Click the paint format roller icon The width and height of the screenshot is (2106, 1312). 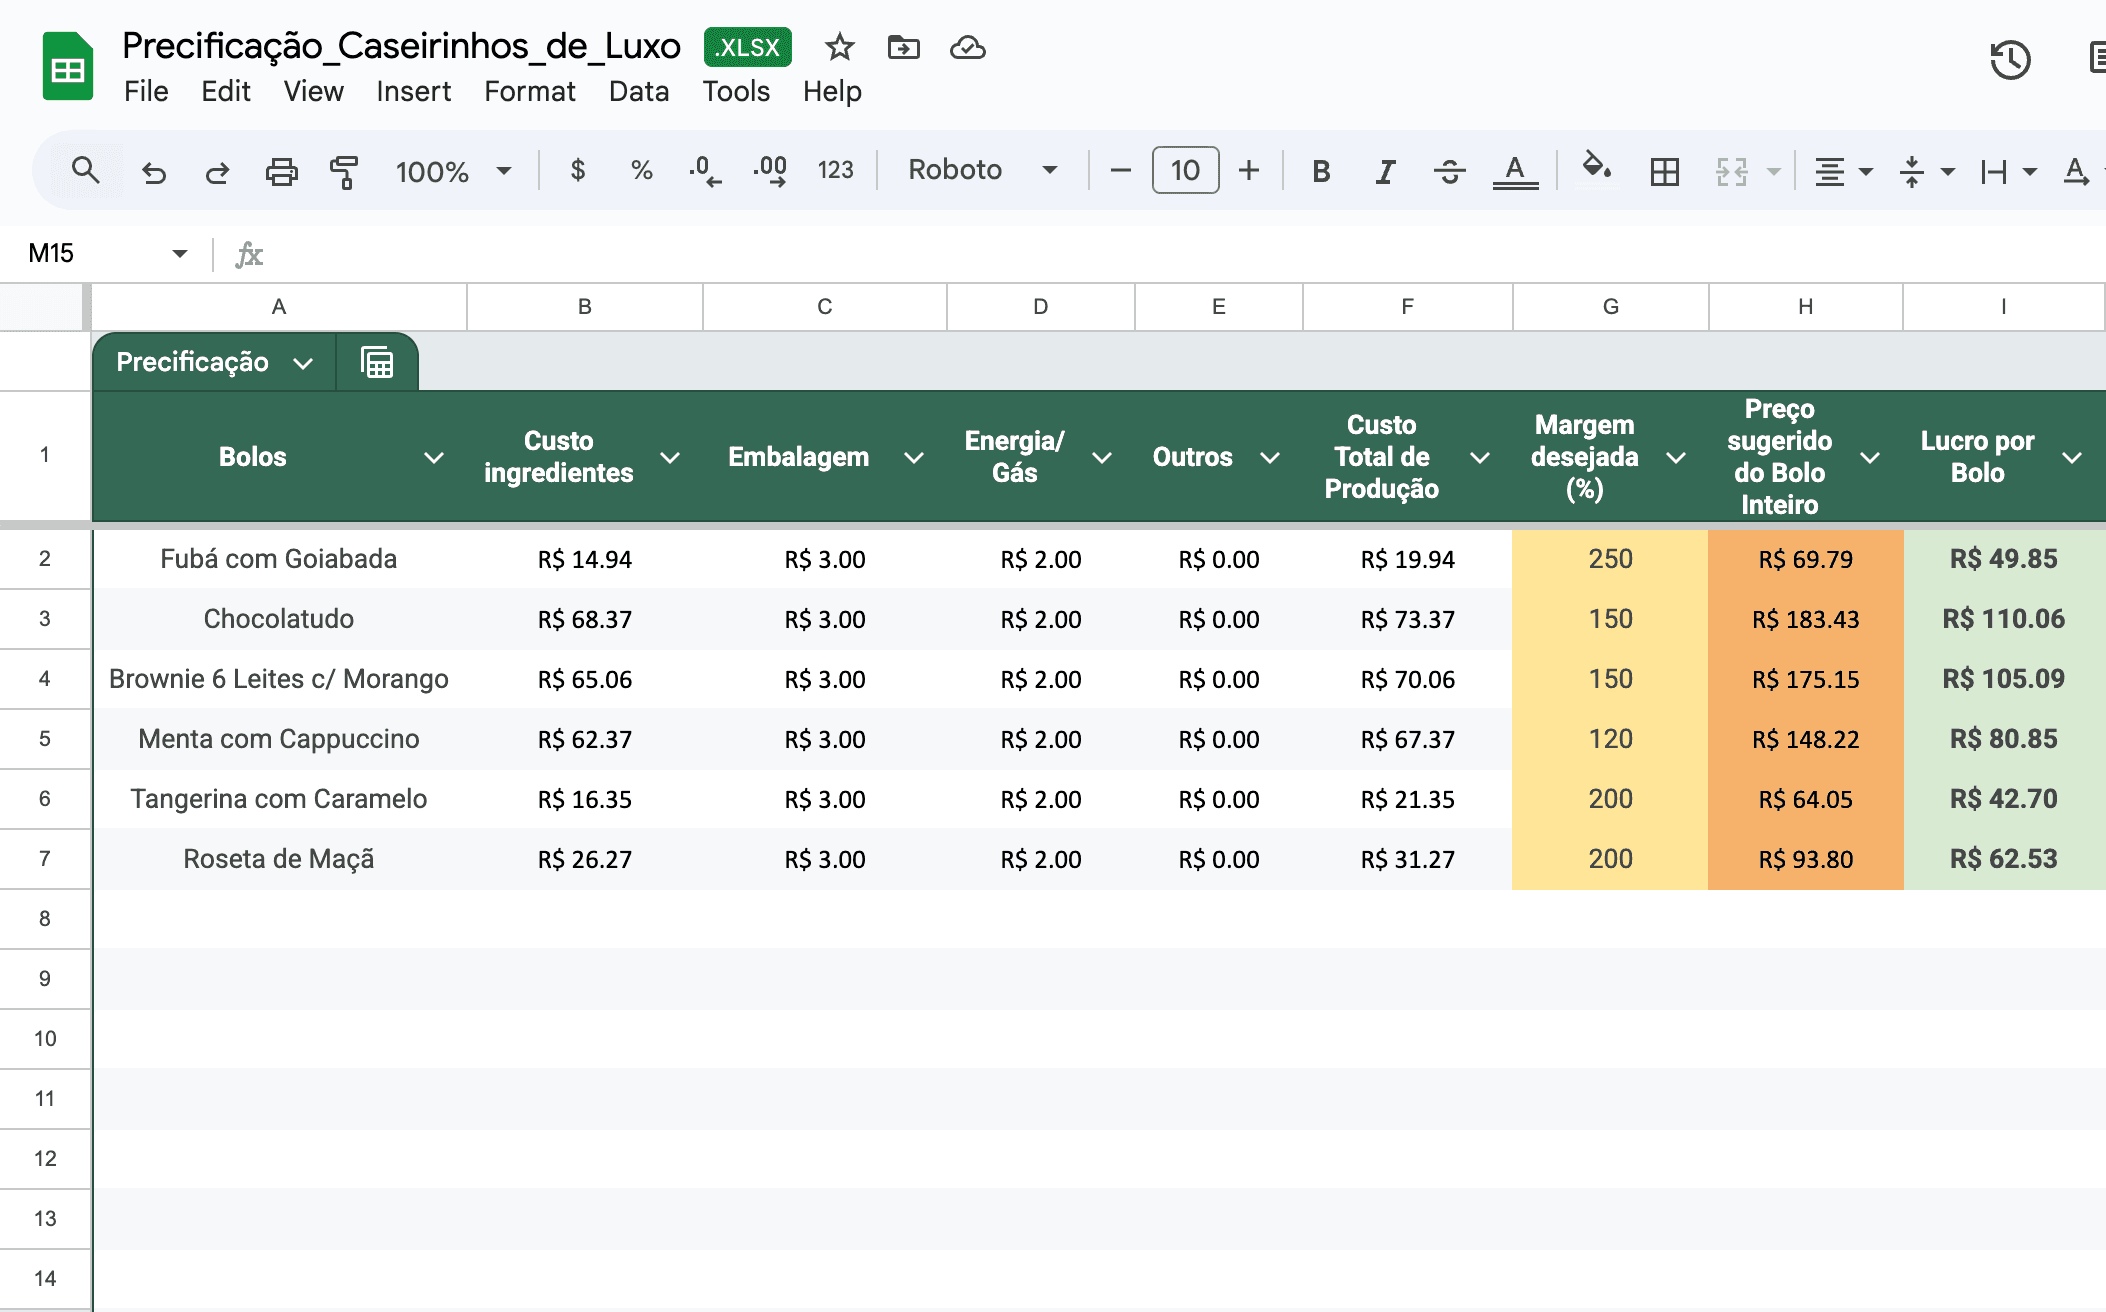pos(344,171)
